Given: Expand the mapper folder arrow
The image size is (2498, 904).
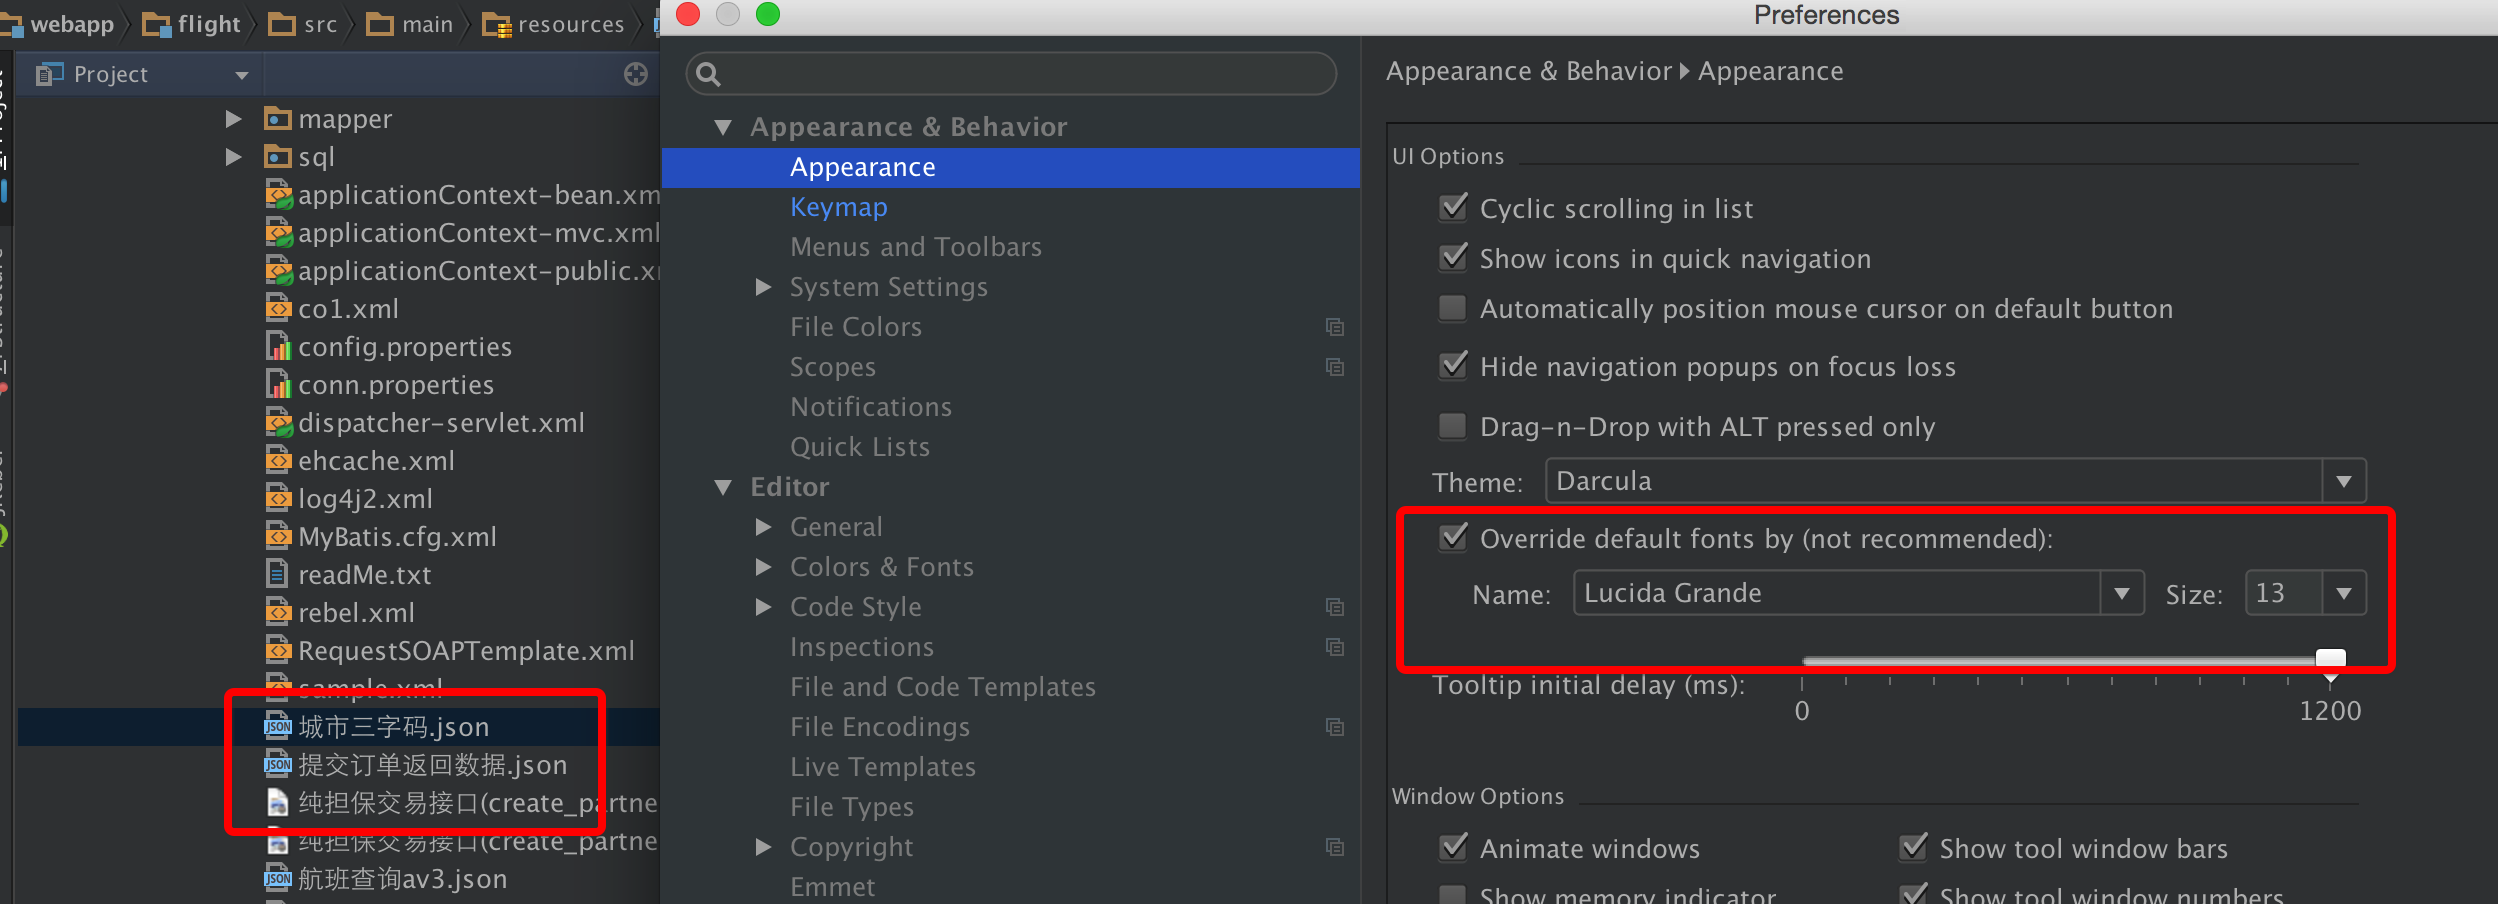Looking at the screenshot, I should point(234,119).
